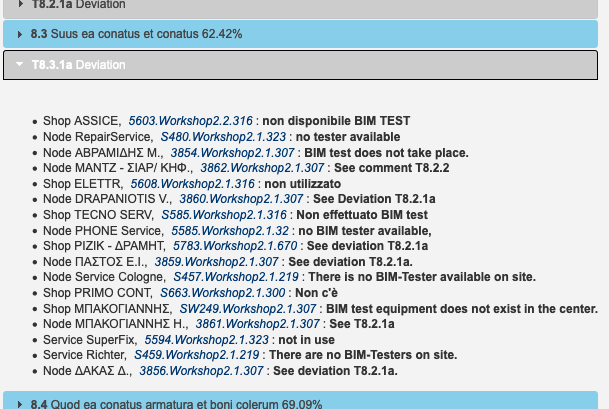The width and height of the screenshot is (609, 409).
Task: Click link S585.Workshop2.1.316
Action: [x=224, y=215]
